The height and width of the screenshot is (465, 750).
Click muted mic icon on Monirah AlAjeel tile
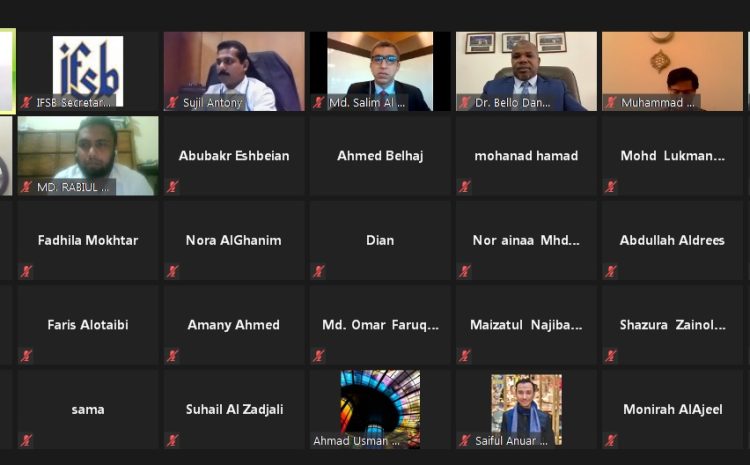coord(611,440)
